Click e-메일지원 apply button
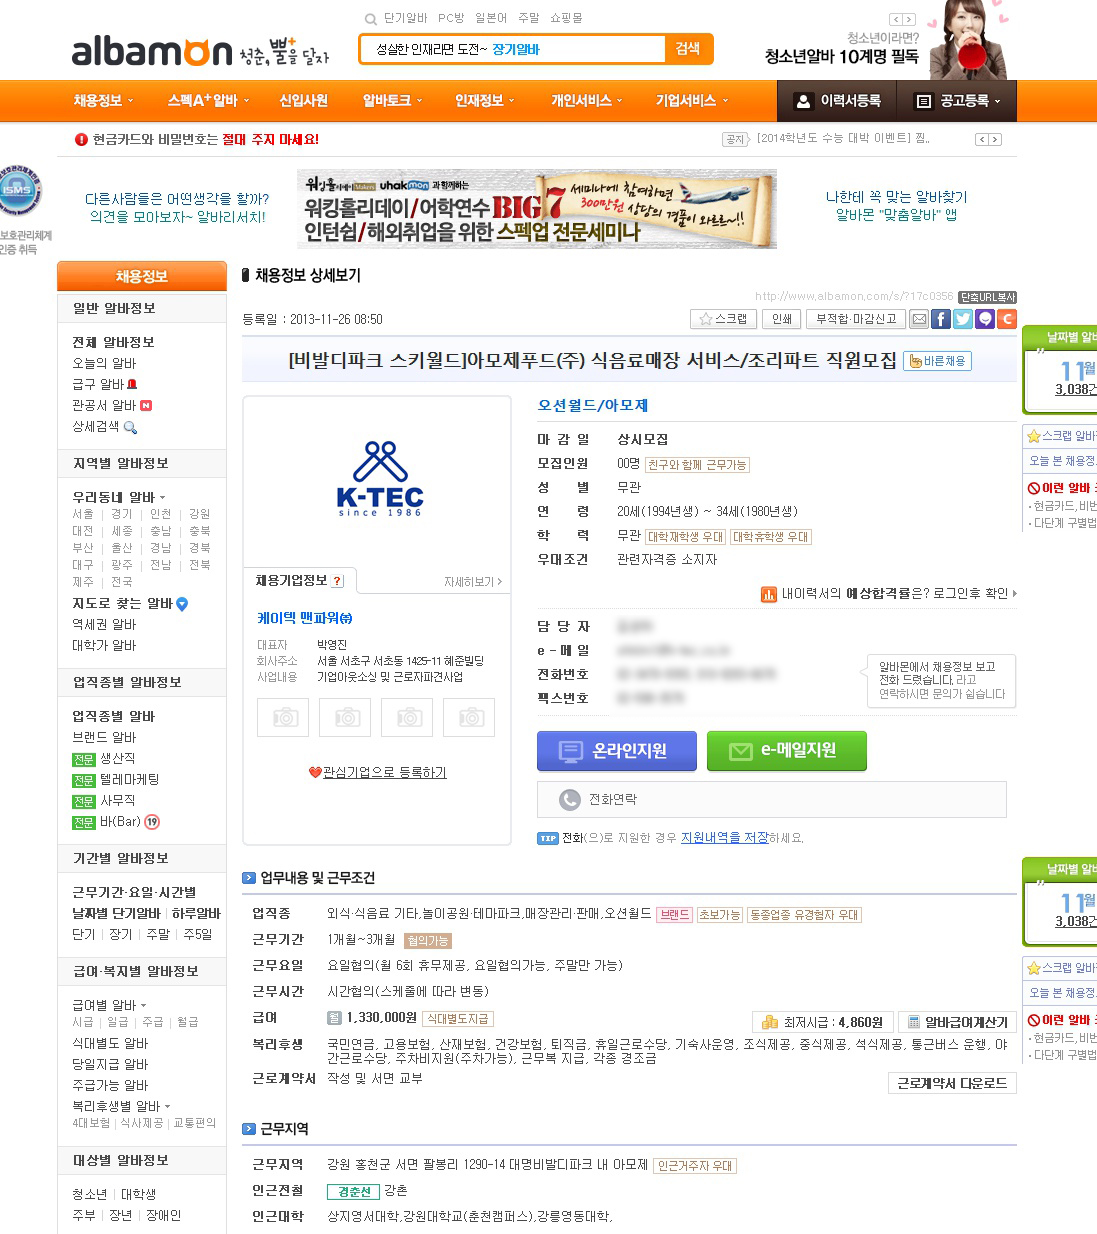The width and height of the screenshot is (1097, 1234). tap(787, 751)
